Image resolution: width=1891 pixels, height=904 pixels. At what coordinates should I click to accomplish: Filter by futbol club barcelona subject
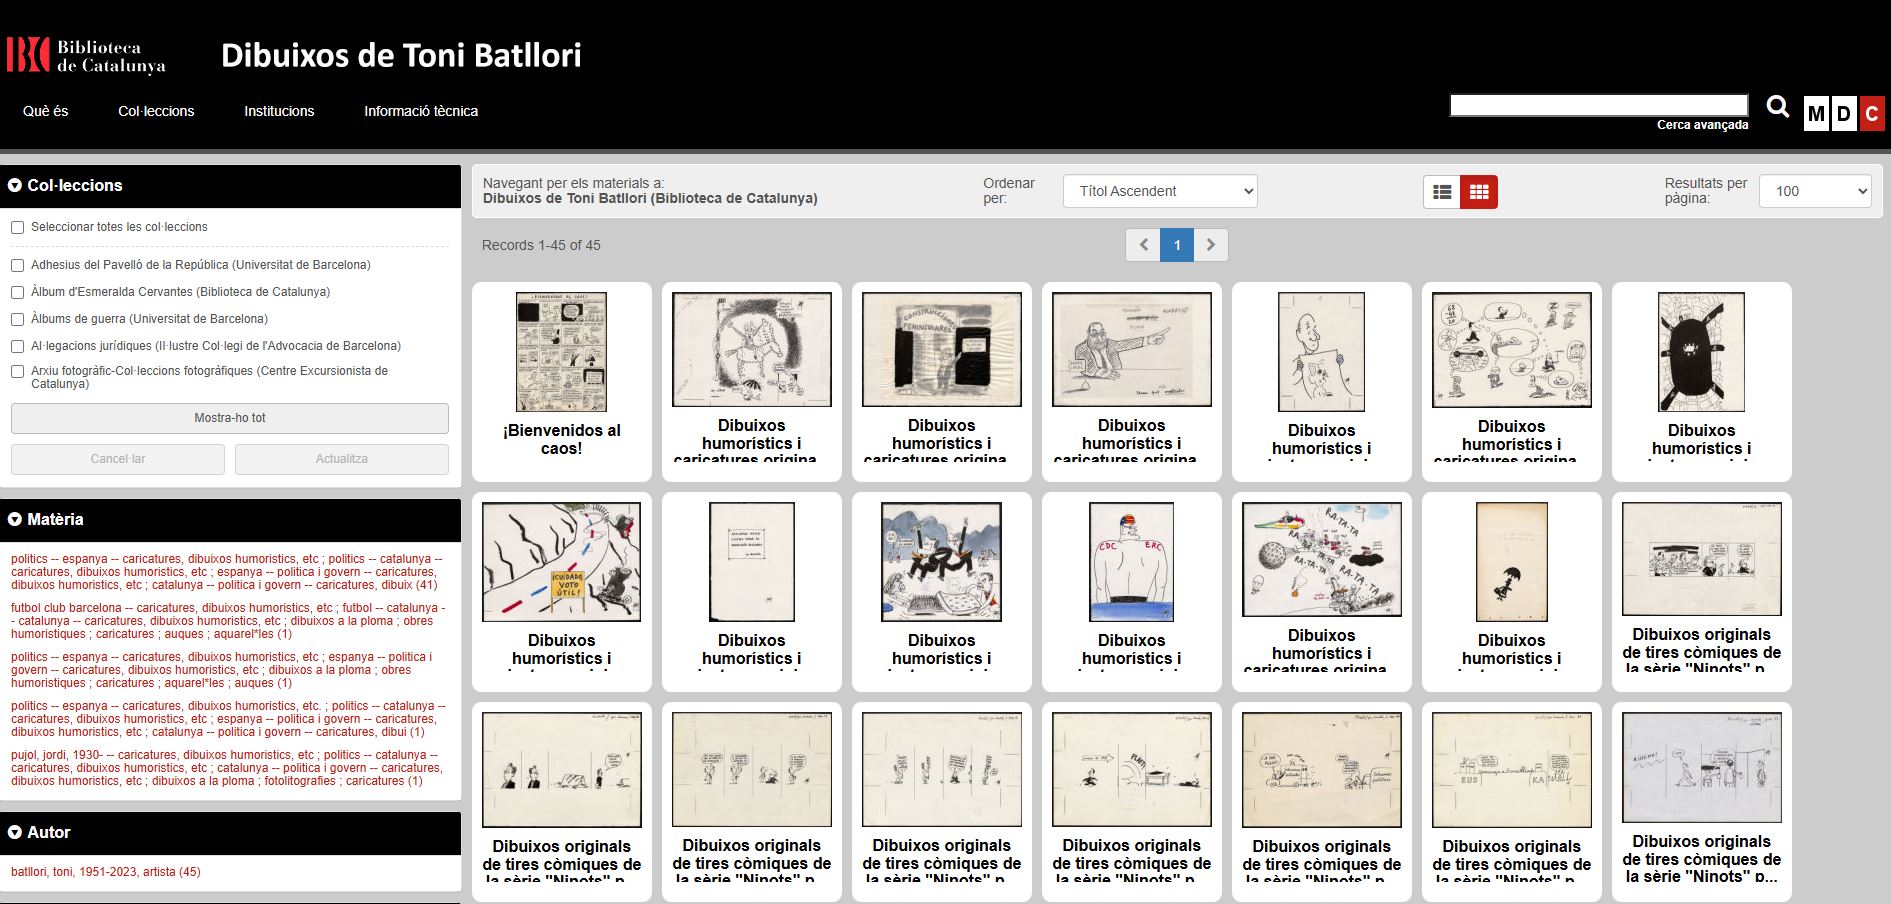coord(228,621)
